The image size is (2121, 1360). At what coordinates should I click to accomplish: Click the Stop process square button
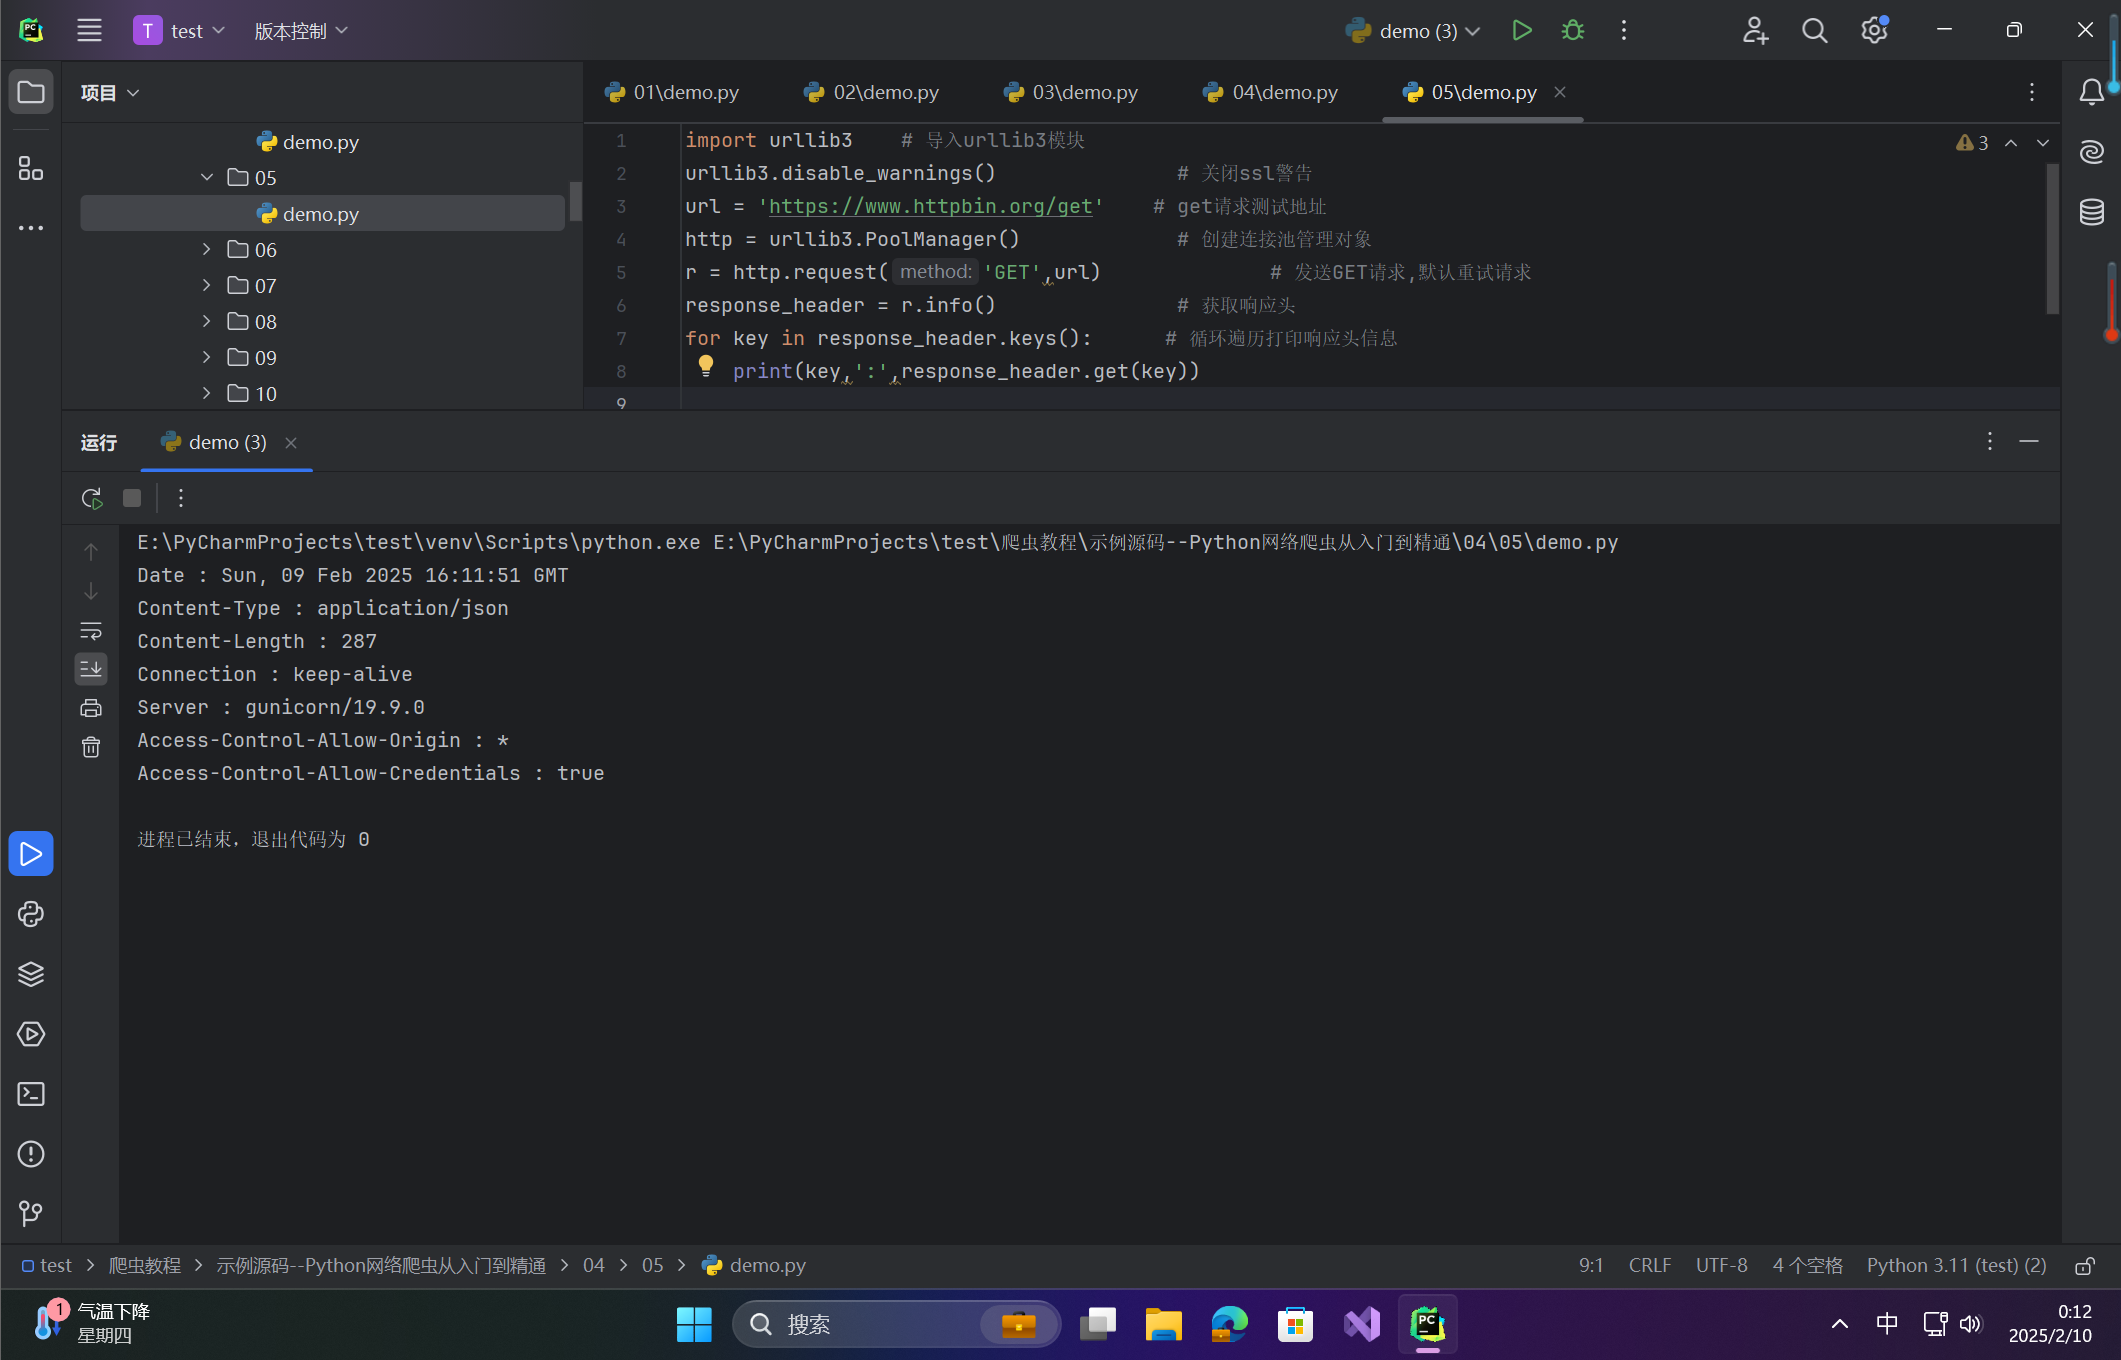(132, 498)
